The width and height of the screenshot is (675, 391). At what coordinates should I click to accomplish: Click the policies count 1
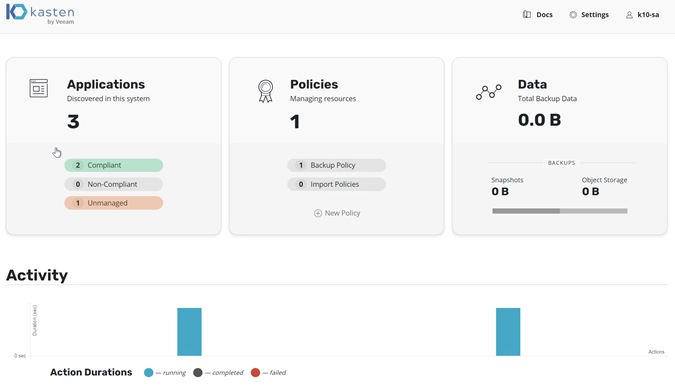point(295,121)
